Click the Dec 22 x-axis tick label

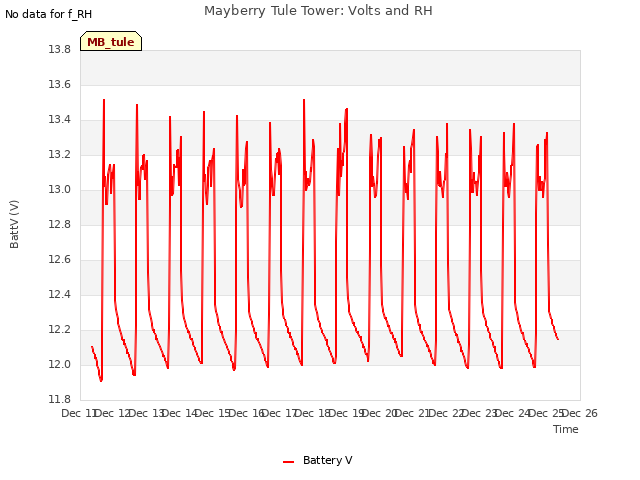tap(447, 413)
